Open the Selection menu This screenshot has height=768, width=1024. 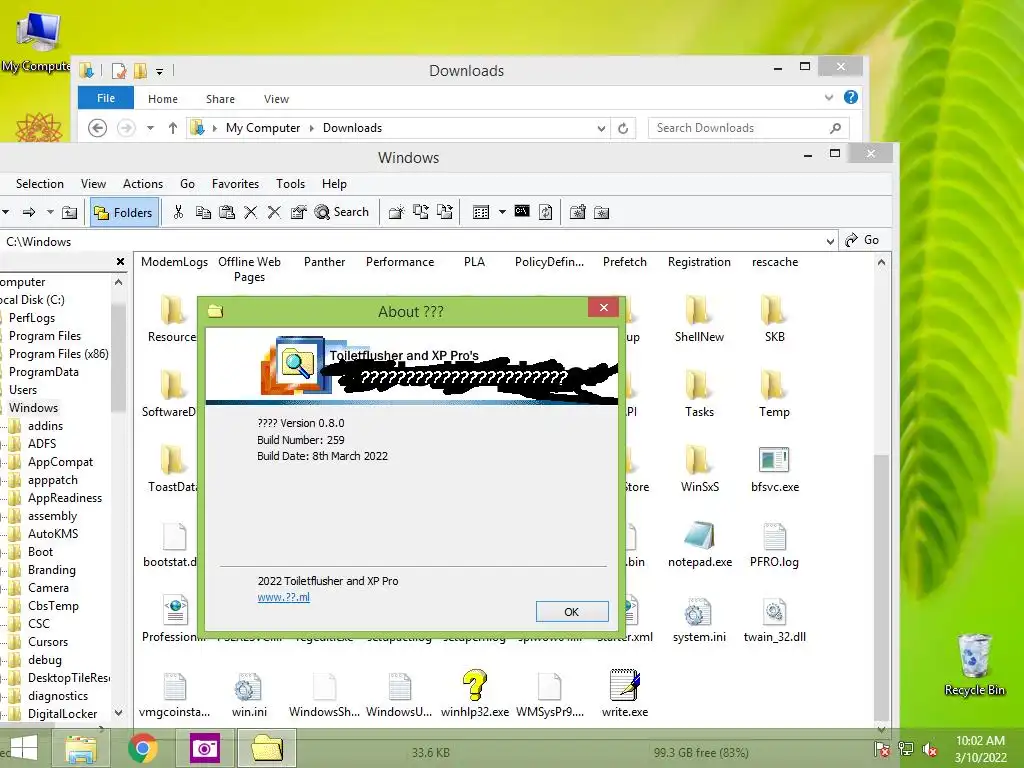40,184
